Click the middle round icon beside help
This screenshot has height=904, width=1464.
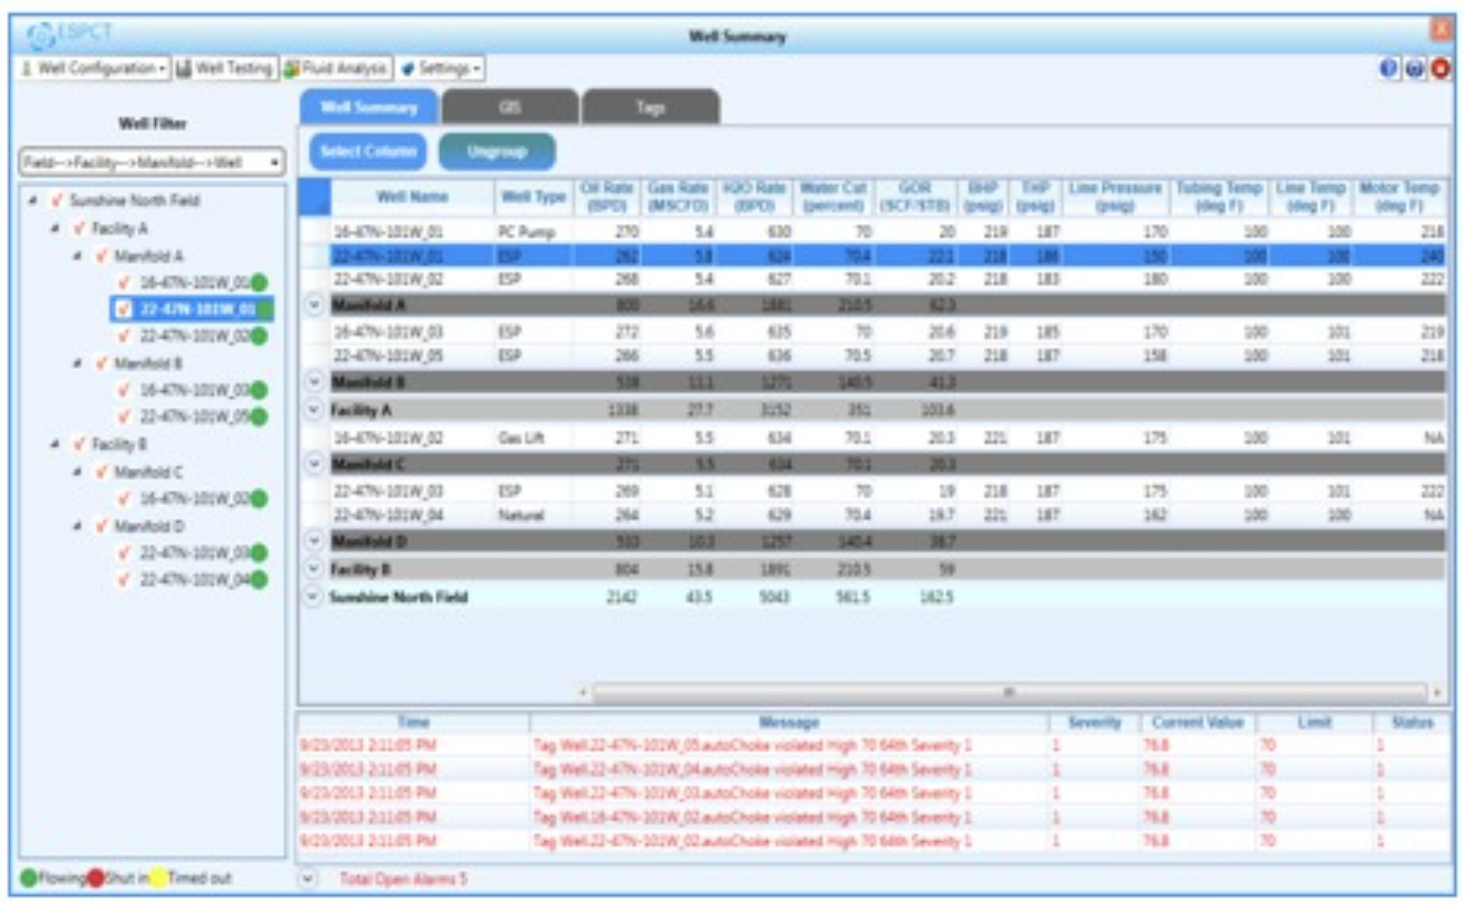pyautogui.click(x=1415, y=68)
